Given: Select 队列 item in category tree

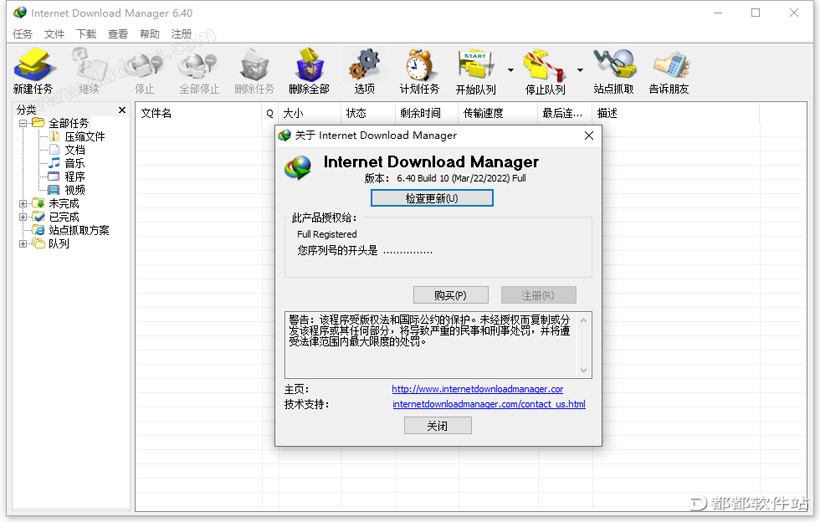Looking at the screenshot, I should point(59,243).
